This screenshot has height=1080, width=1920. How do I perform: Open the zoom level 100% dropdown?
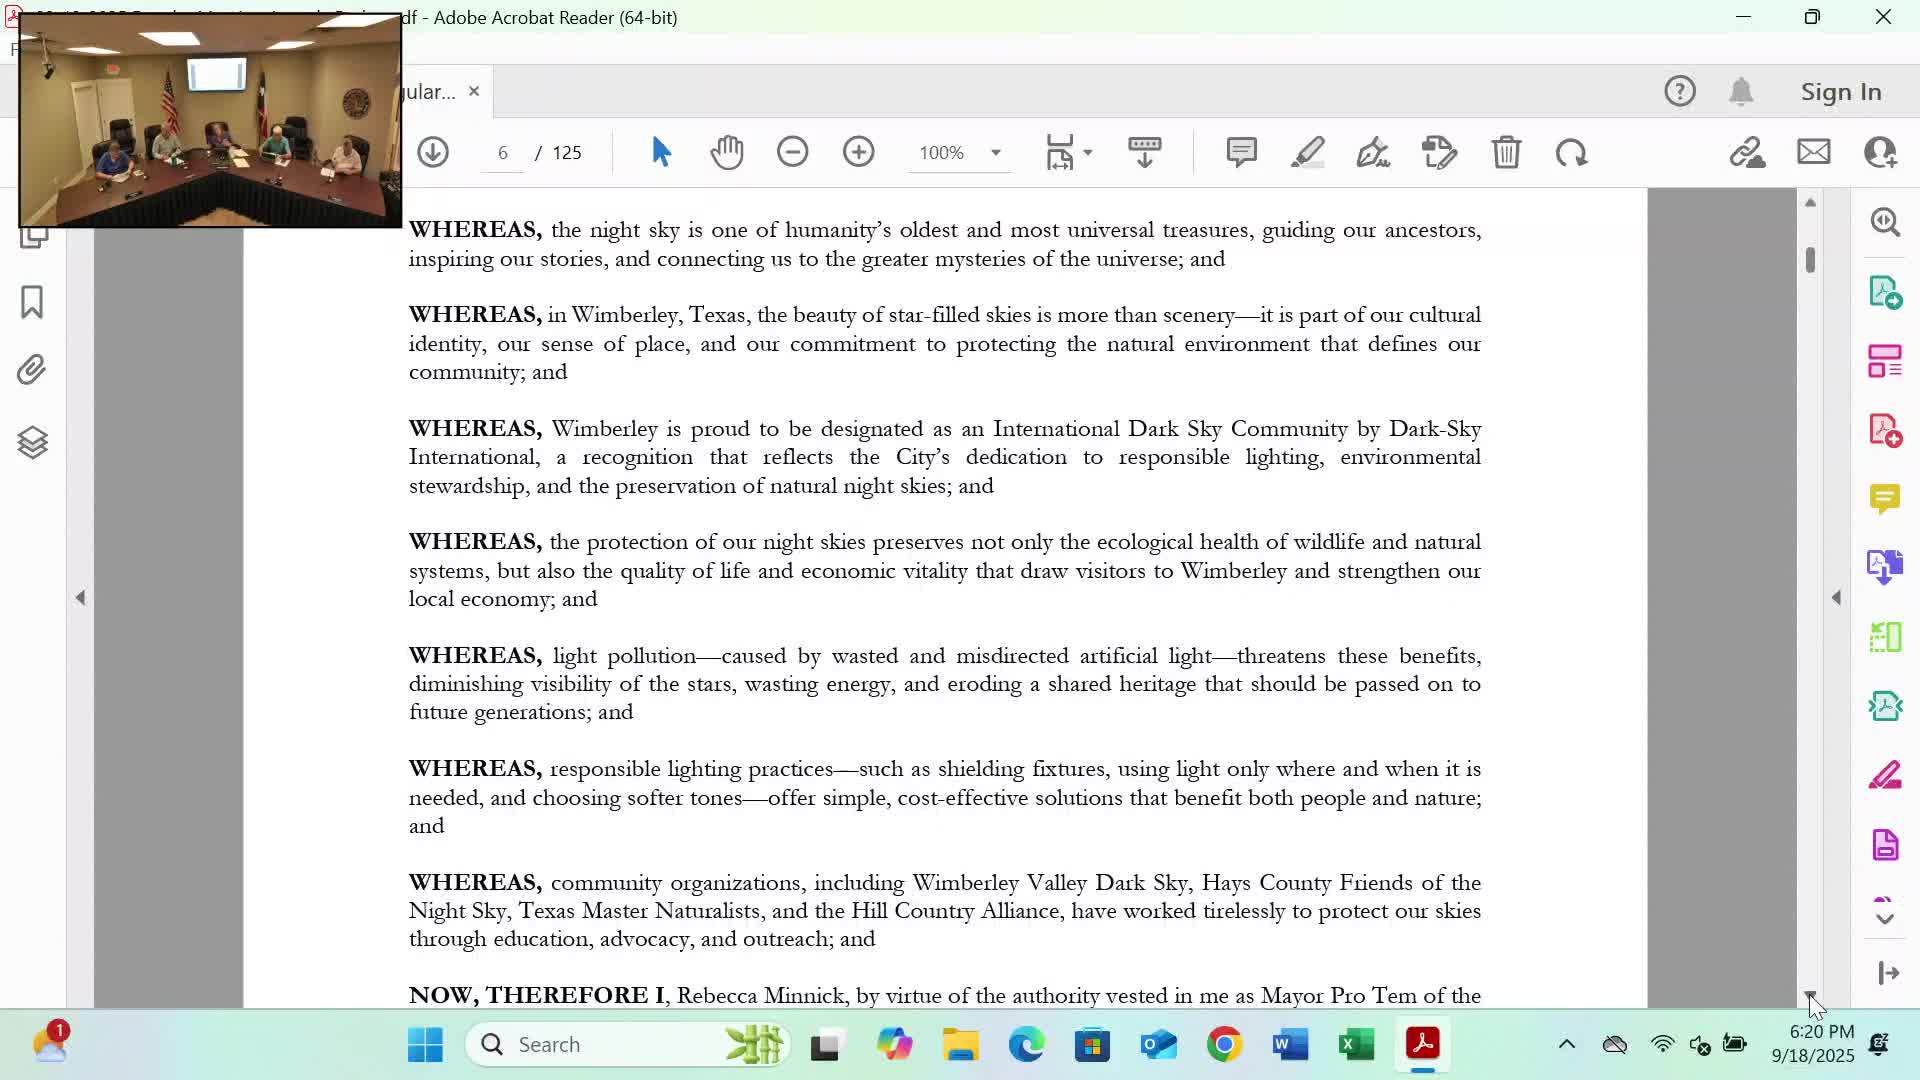pos(995,152)
